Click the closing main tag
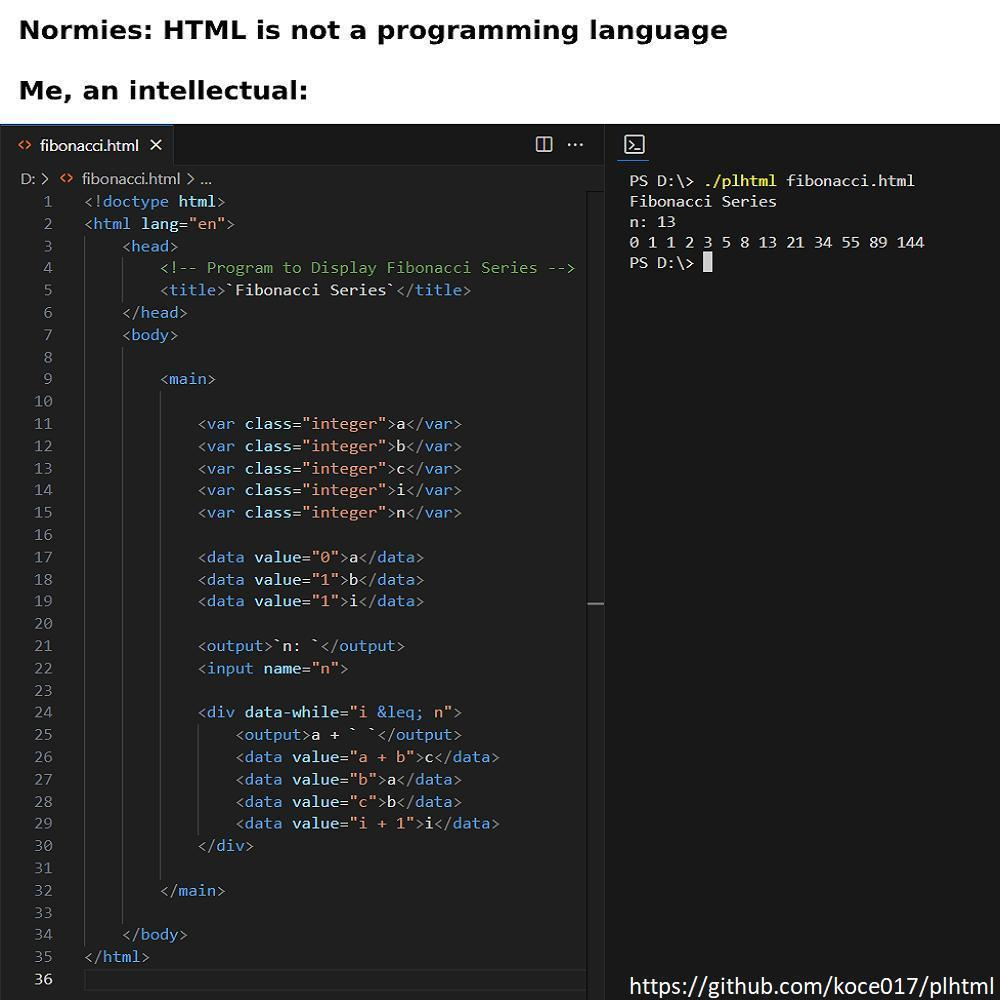The width and height of the screenshot is (1000, 1000). pyautogui.click(x=193, y=890)
